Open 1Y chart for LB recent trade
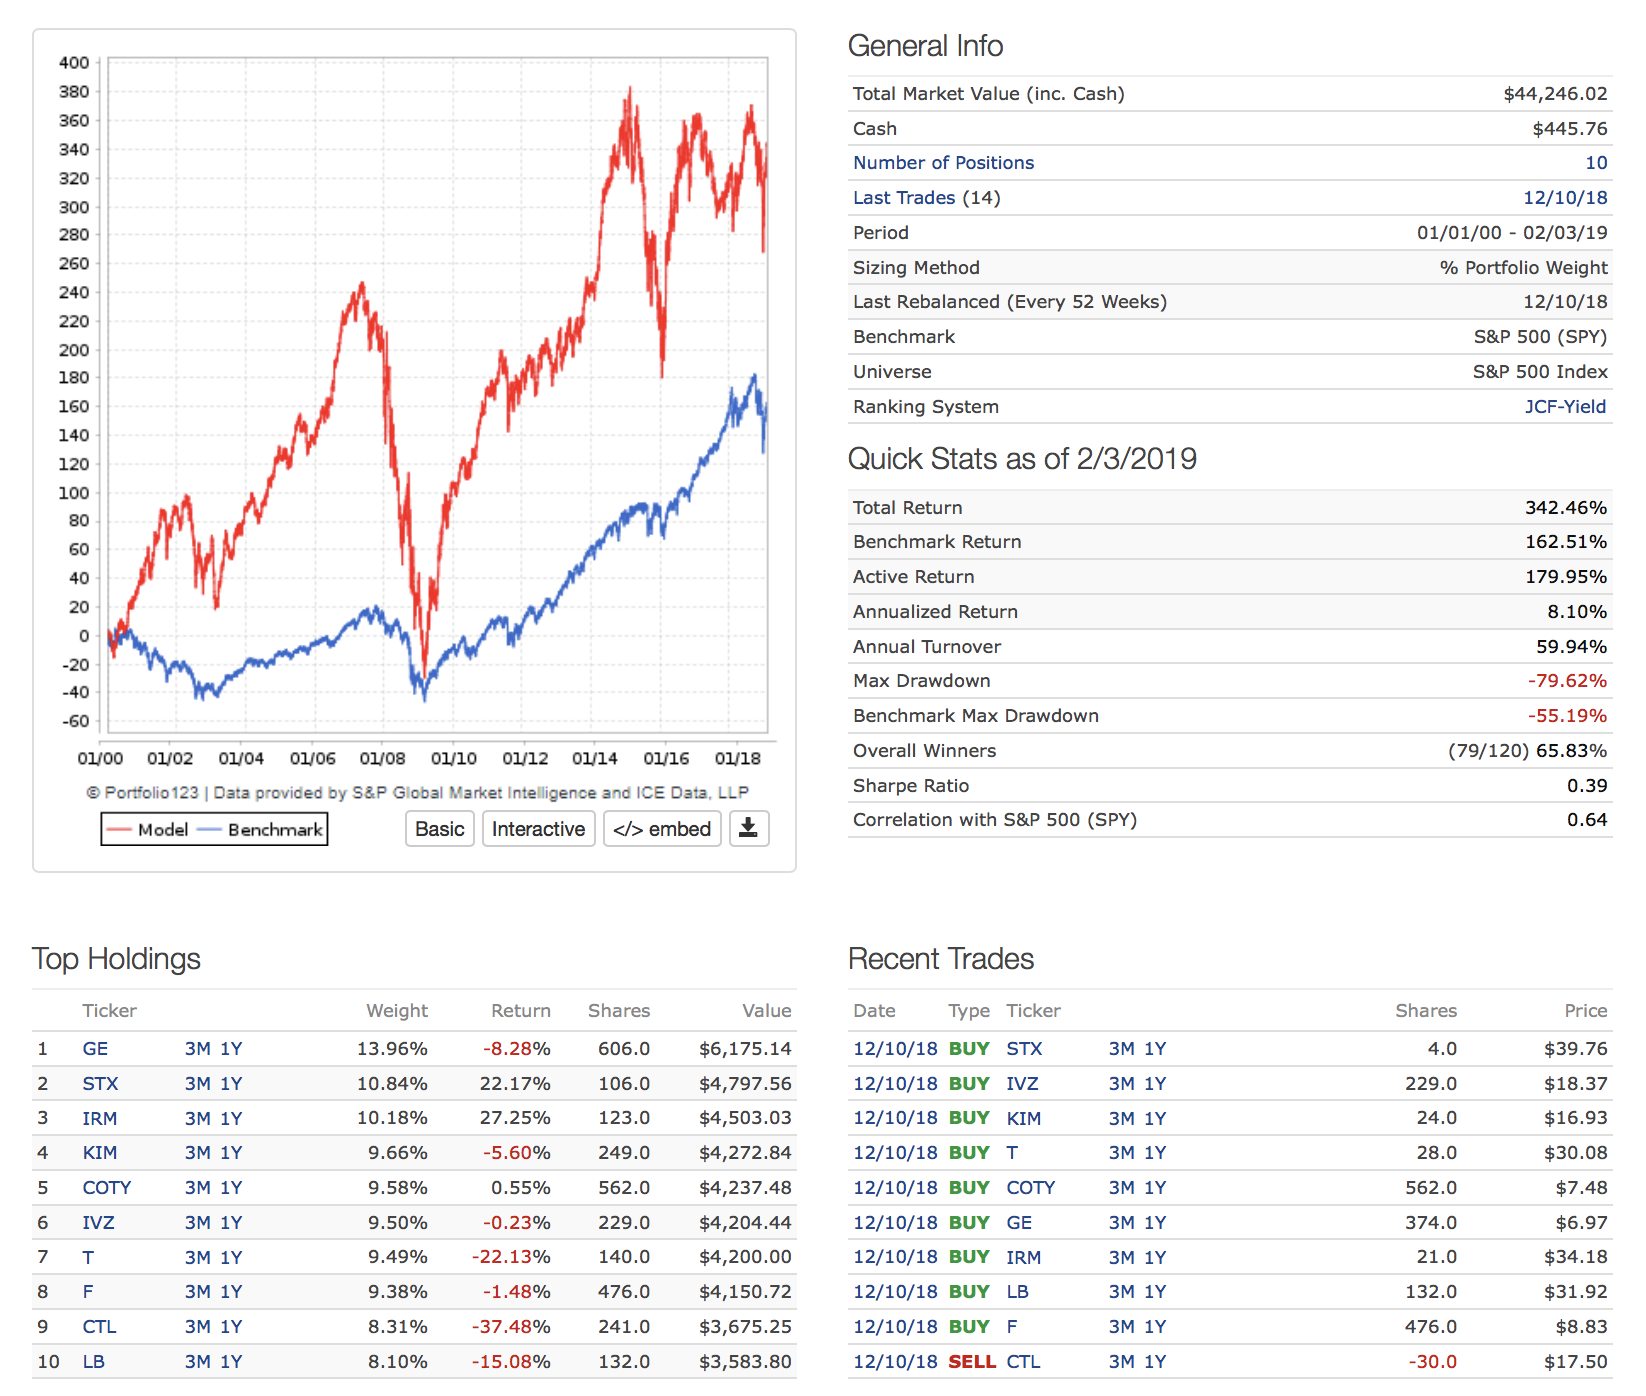Screen dimensions: 1646x1396 (1155, 1292)
